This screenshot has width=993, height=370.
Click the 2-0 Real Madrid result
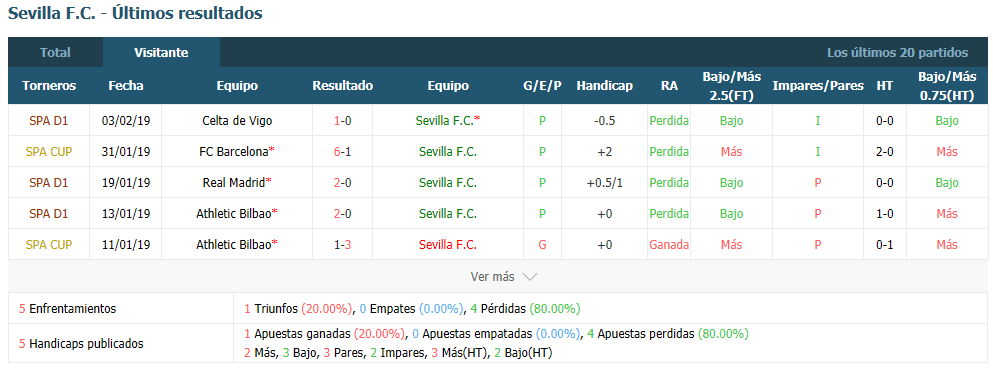click(343, 182)
